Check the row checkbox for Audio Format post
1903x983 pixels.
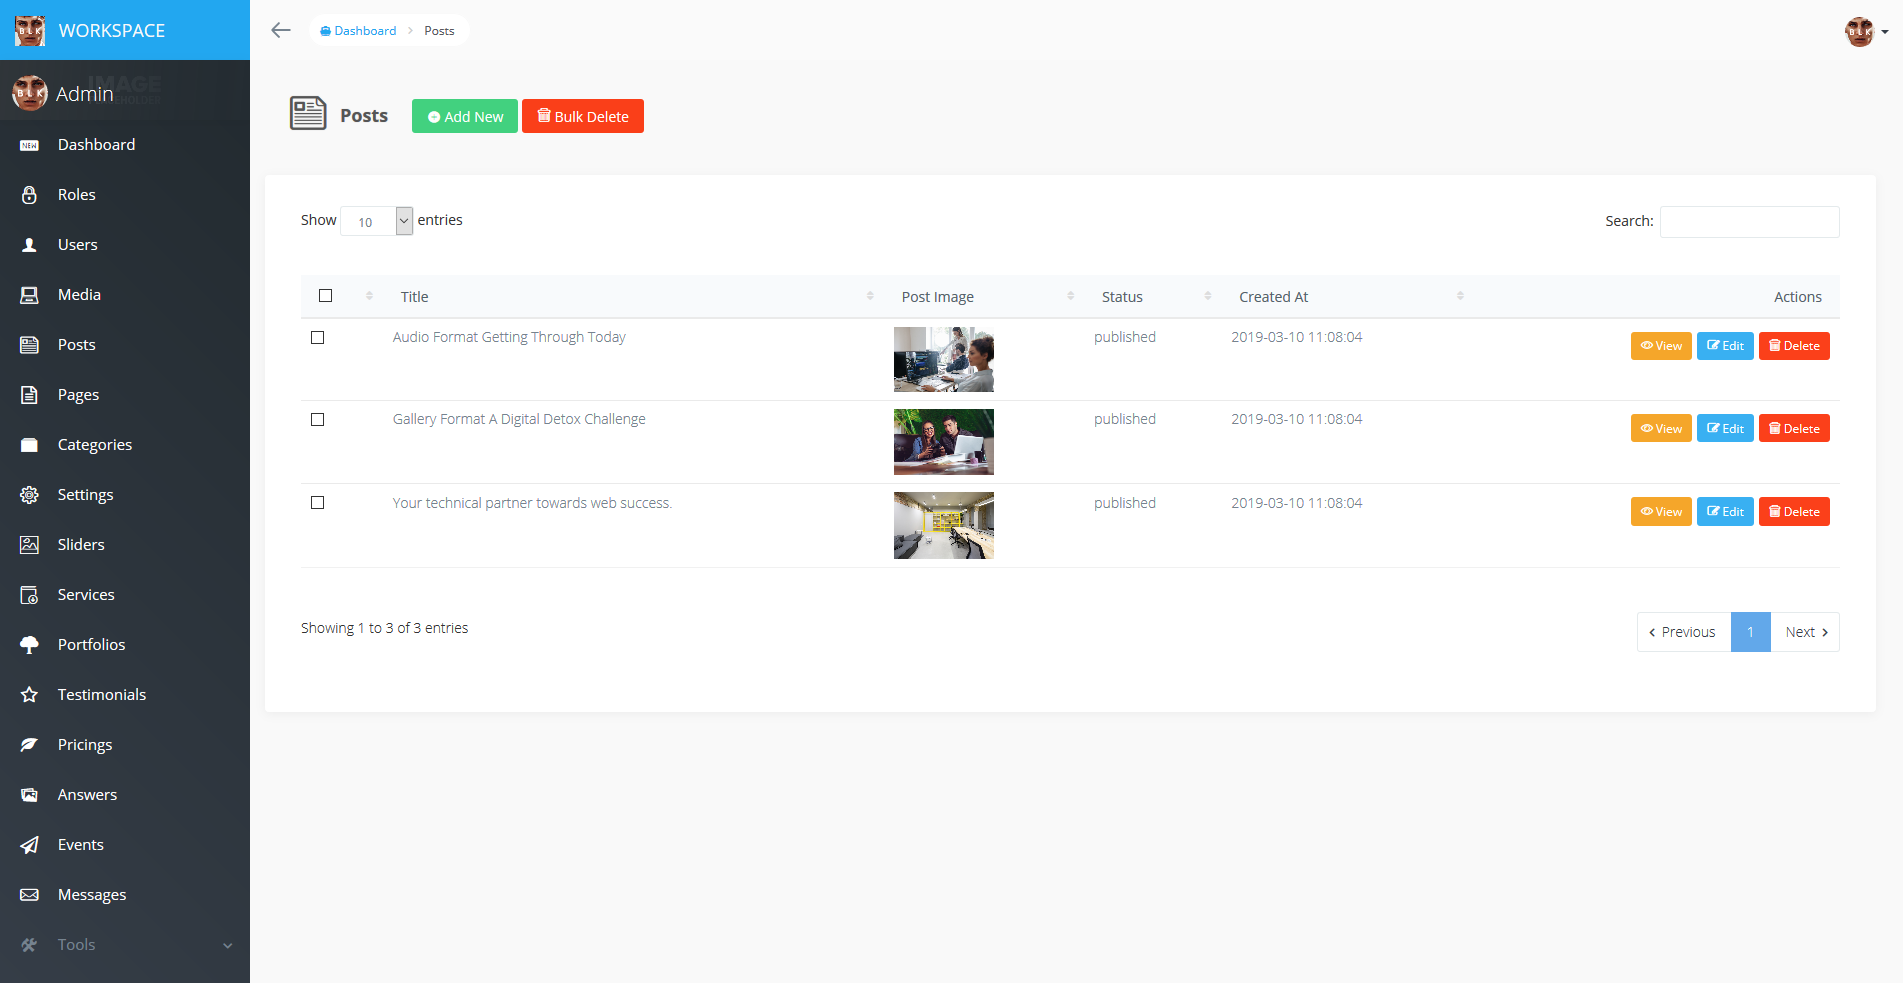[x=318, y=338]
